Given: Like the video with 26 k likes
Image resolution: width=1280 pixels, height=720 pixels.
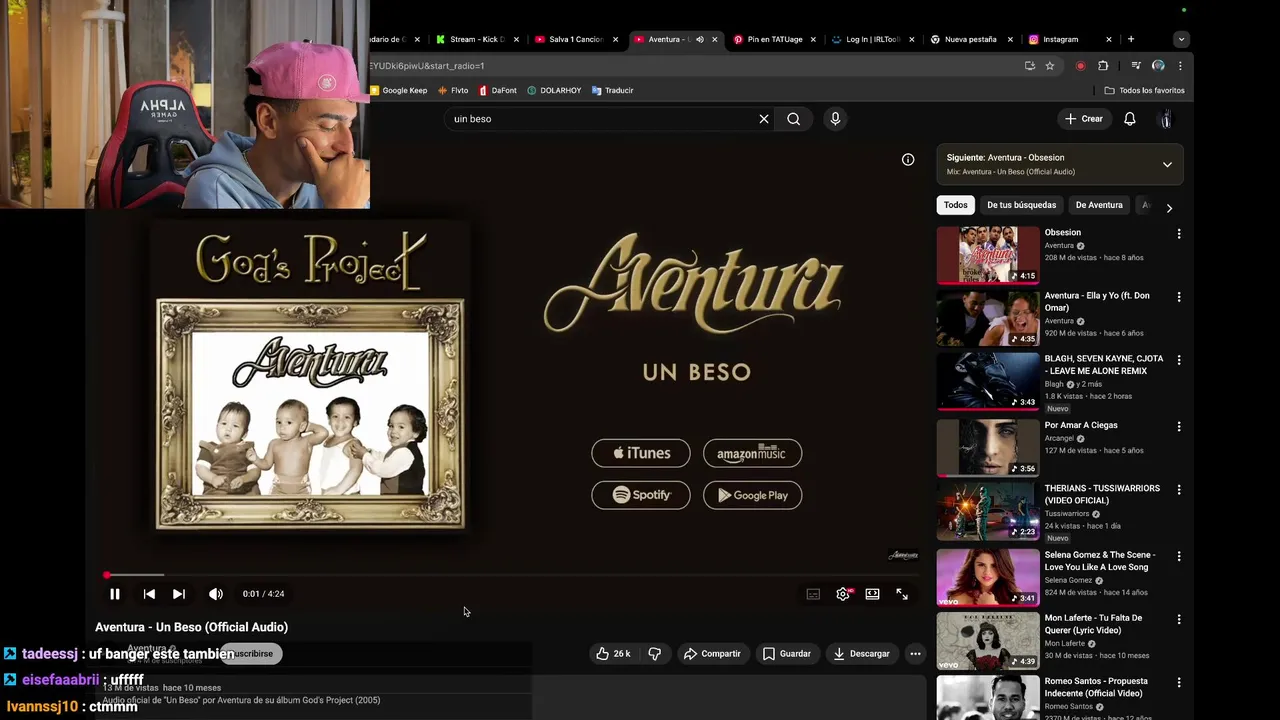Looking at the screenshot, I should pos(613,654).
